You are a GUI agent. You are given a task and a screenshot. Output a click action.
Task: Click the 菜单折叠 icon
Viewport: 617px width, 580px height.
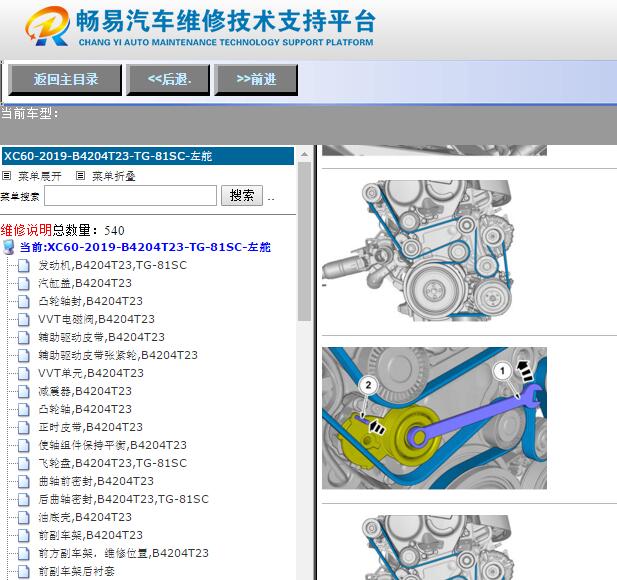80,175
